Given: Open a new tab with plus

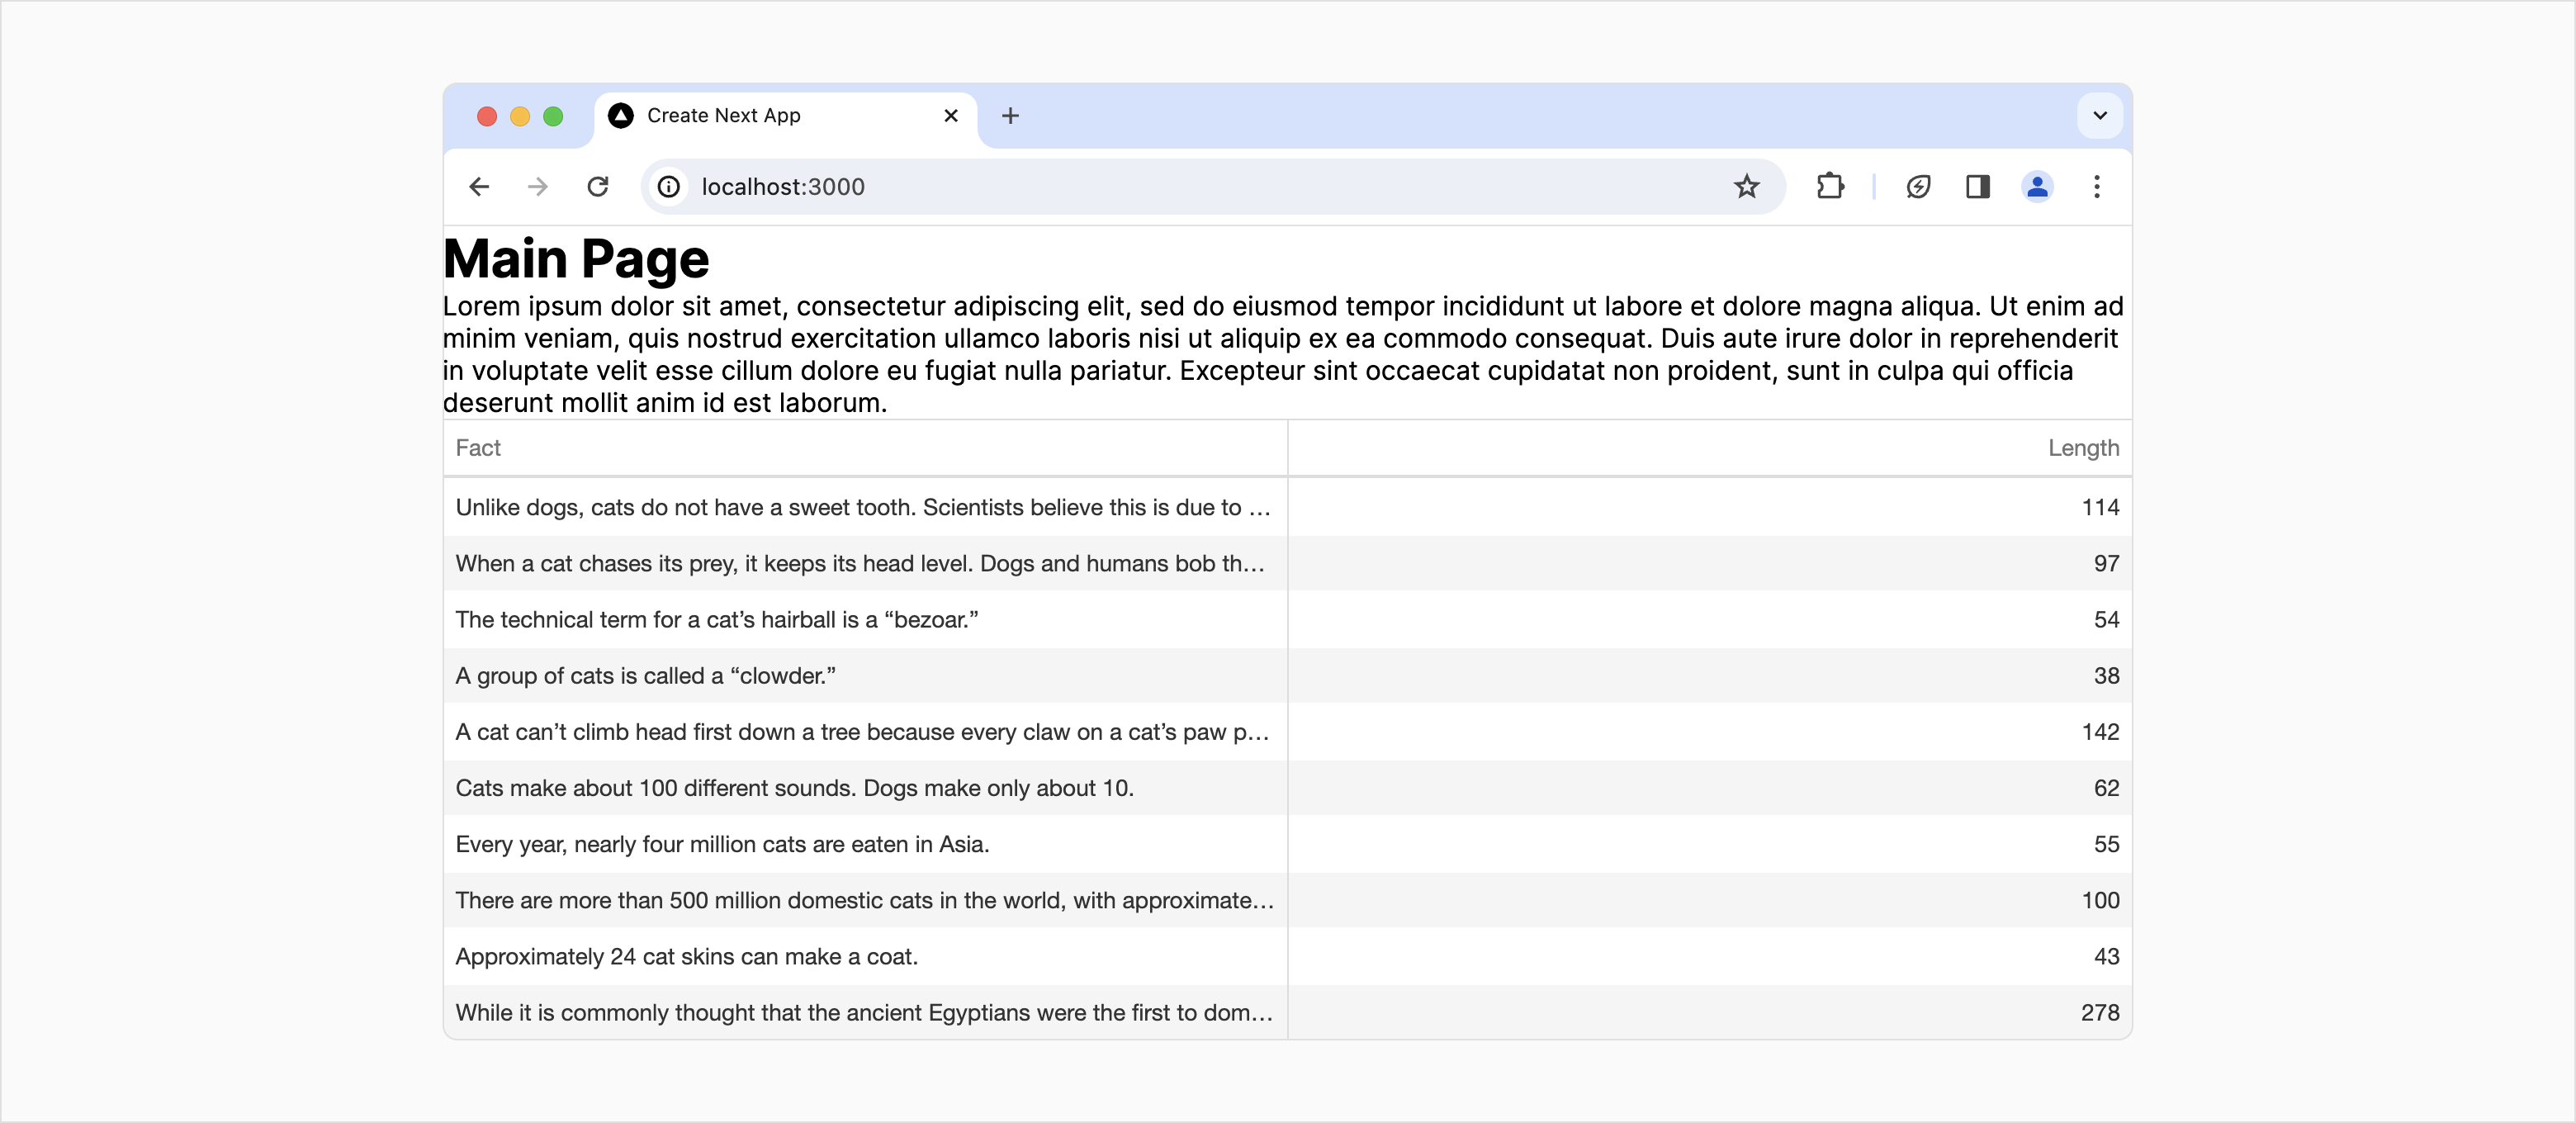Looking at the screenshot, I should pyautogui.click(x=1010, y=116).
